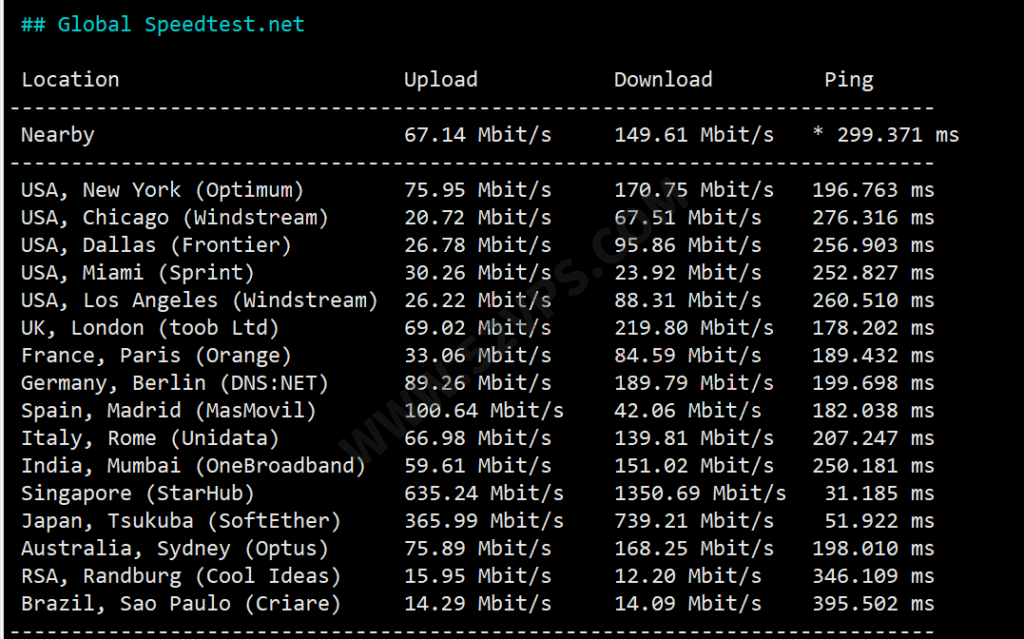Click Tsukuba upload '365.99 Mbit/s'
1024x639 pixels.
[x=483, y=520]
